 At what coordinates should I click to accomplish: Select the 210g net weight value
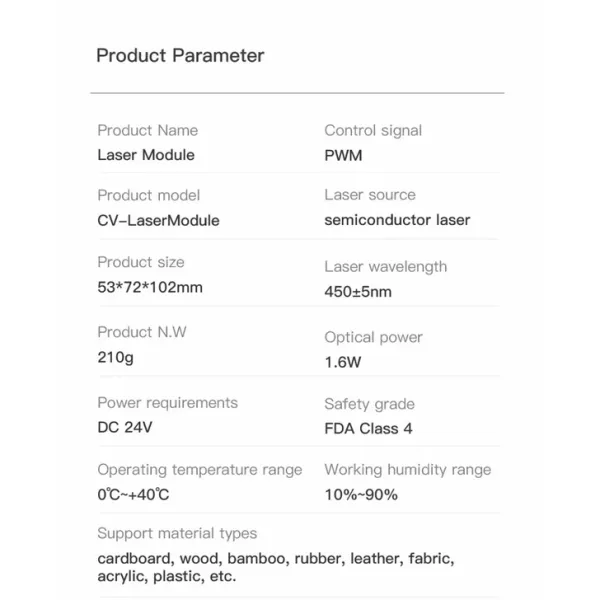click(116, 358)
